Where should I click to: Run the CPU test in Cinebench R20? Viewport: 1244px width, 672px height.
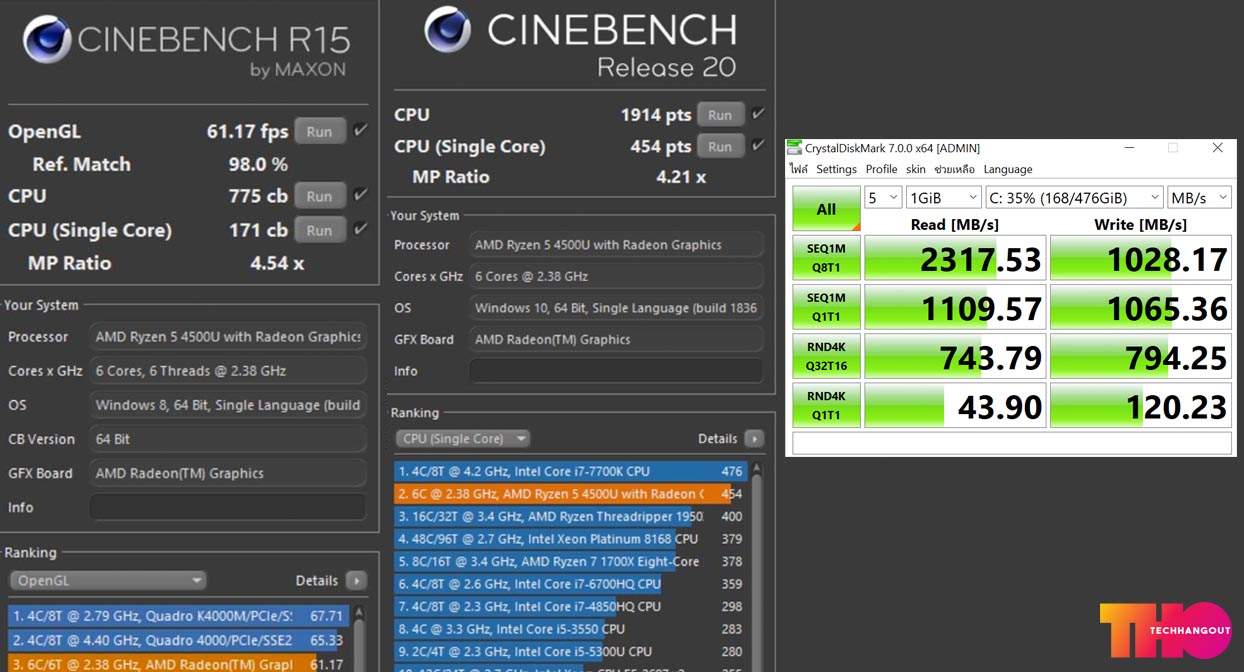click(720, 115)
